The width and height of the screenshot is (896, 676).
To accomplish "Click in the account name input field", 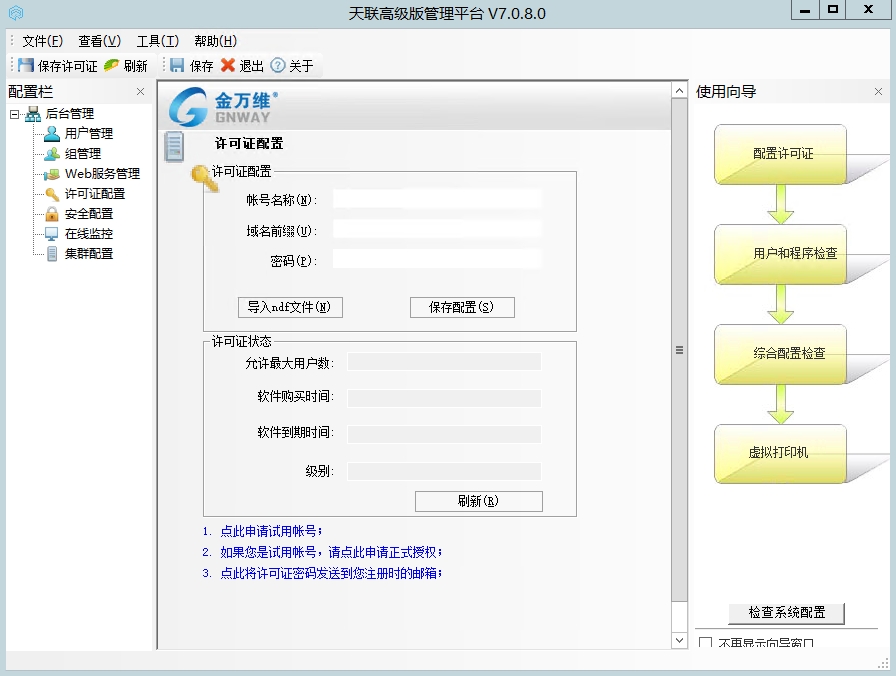I will tap(437, 199).
